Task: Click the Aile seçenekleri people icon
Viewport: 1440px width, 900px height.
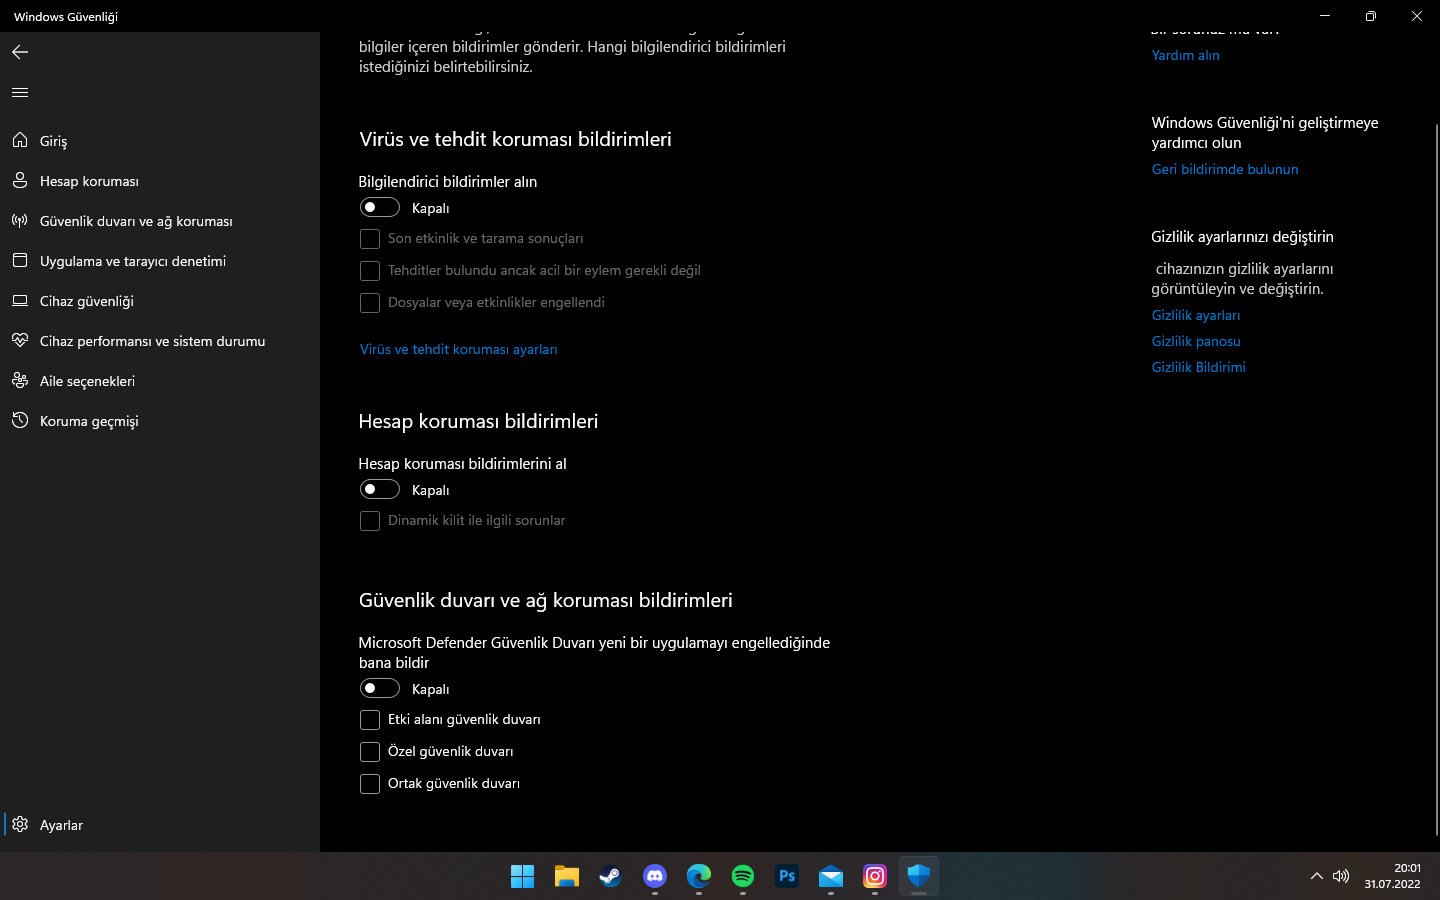Action: (x=20, y=381)
